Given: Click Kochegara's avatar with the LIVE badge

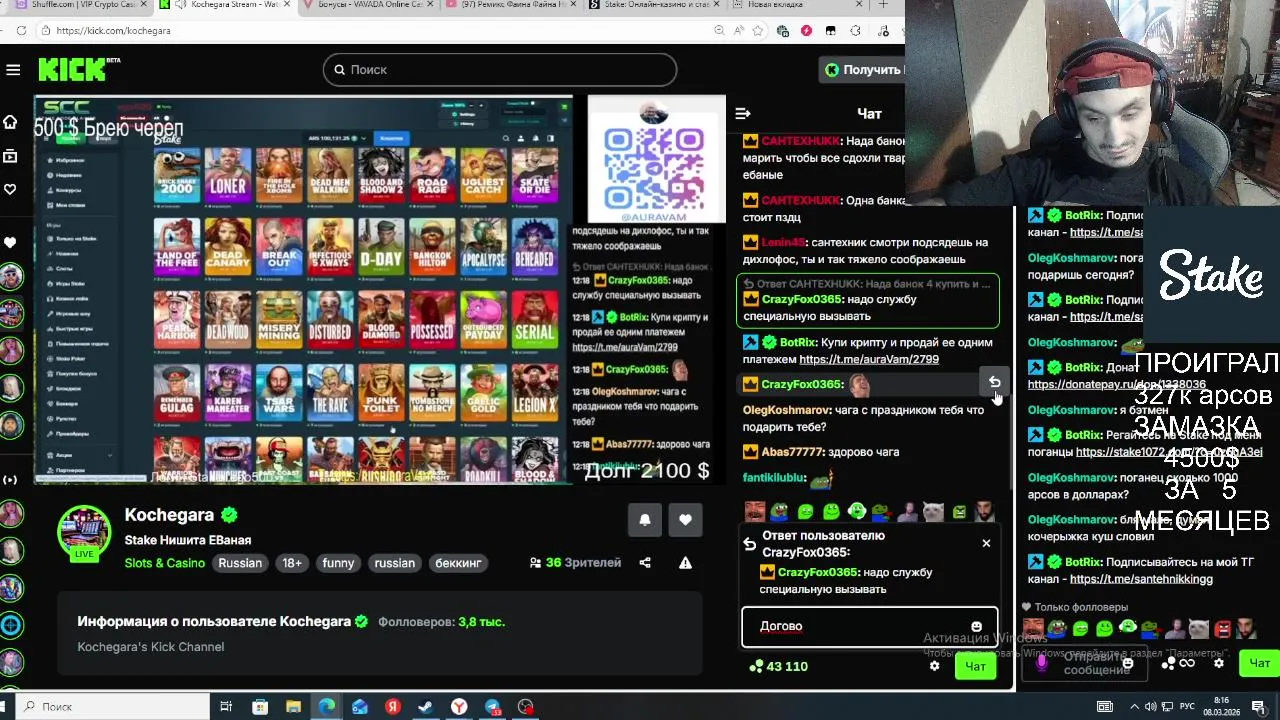Looking at the screenshot, I should click(84, 532).
